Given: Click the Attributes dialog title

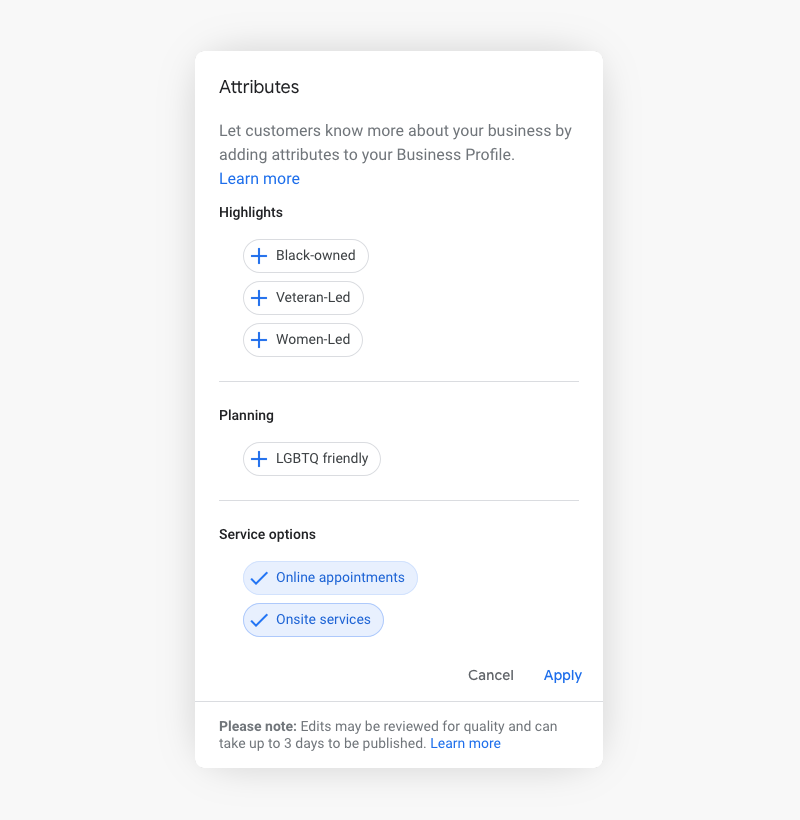Looking at the screenshot, I should point(259,87).
